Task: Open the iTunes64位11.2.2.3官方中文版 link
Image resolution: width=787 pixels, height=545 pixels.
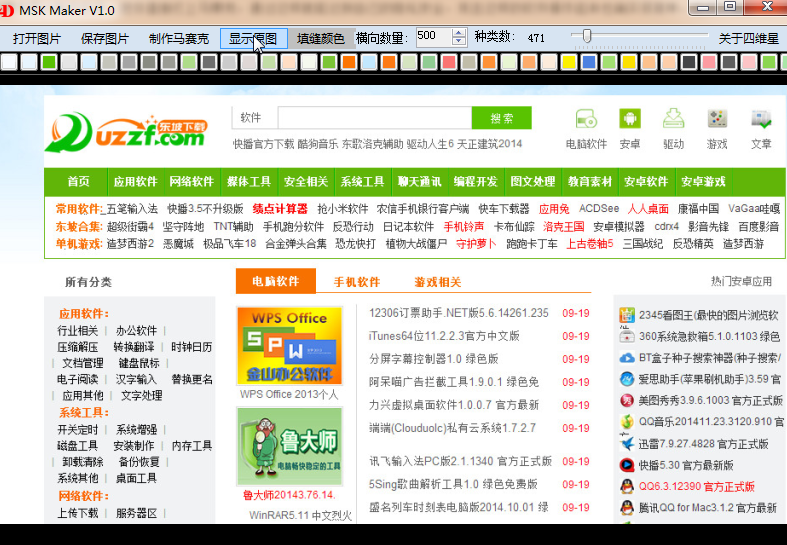Action: (444, 336)
